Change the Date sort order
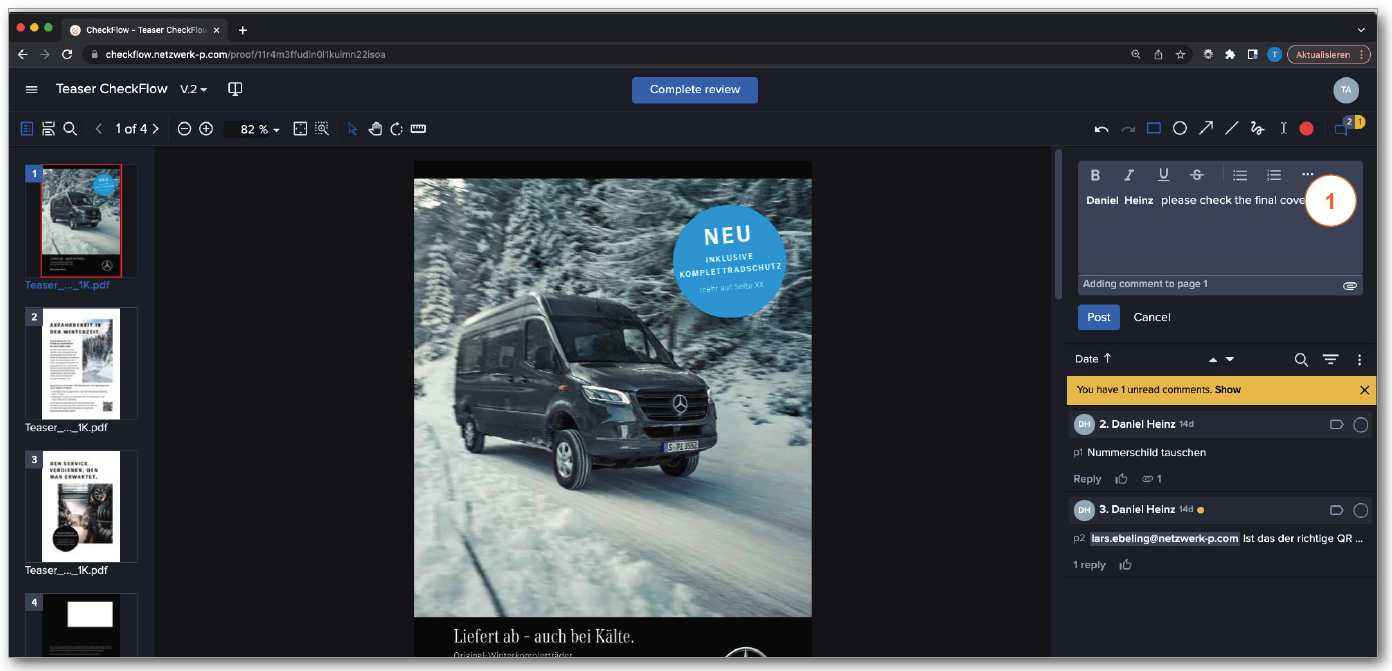This screenshot has height=671, width=1392. pos(1093,359)
